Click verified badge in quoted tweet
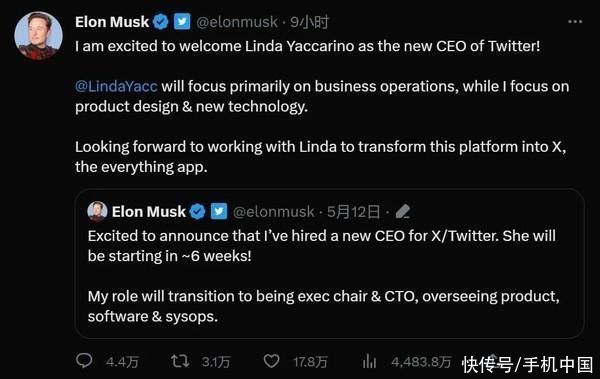This screenshot has width=600, height=379. pyautogui.click(x=197, y=211)
